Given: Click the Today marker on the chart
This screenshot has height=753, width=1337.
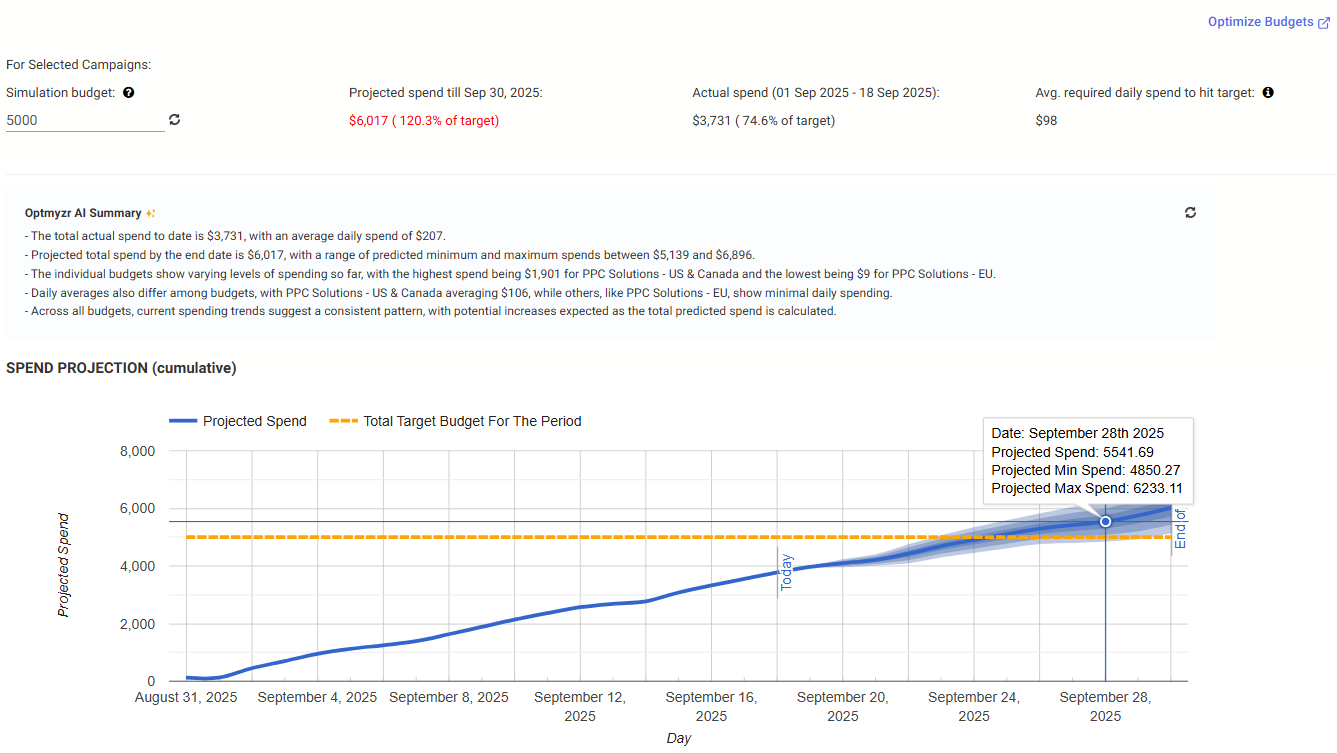Looking at the screenshot, I should coord(786,572).
